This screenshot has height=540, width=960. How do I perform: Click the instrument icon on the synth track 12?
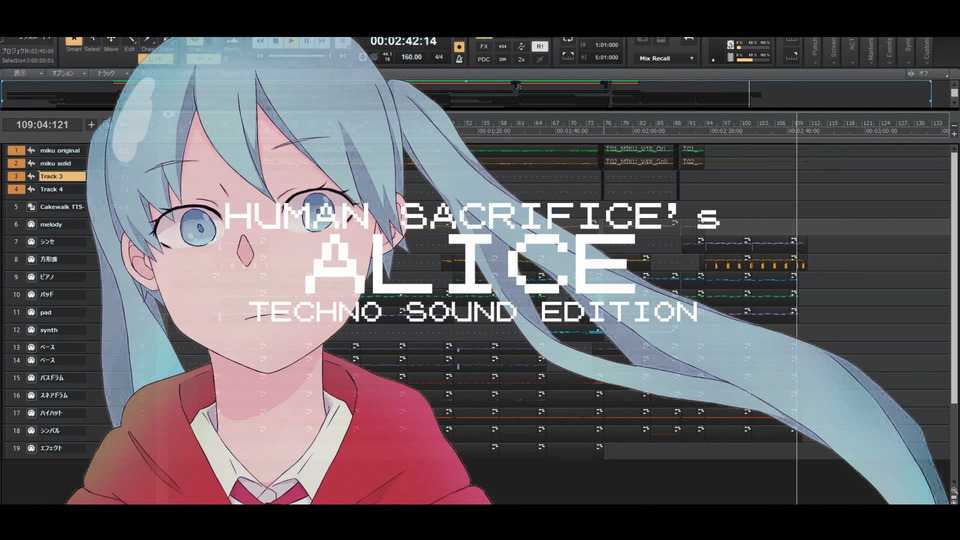31,330
